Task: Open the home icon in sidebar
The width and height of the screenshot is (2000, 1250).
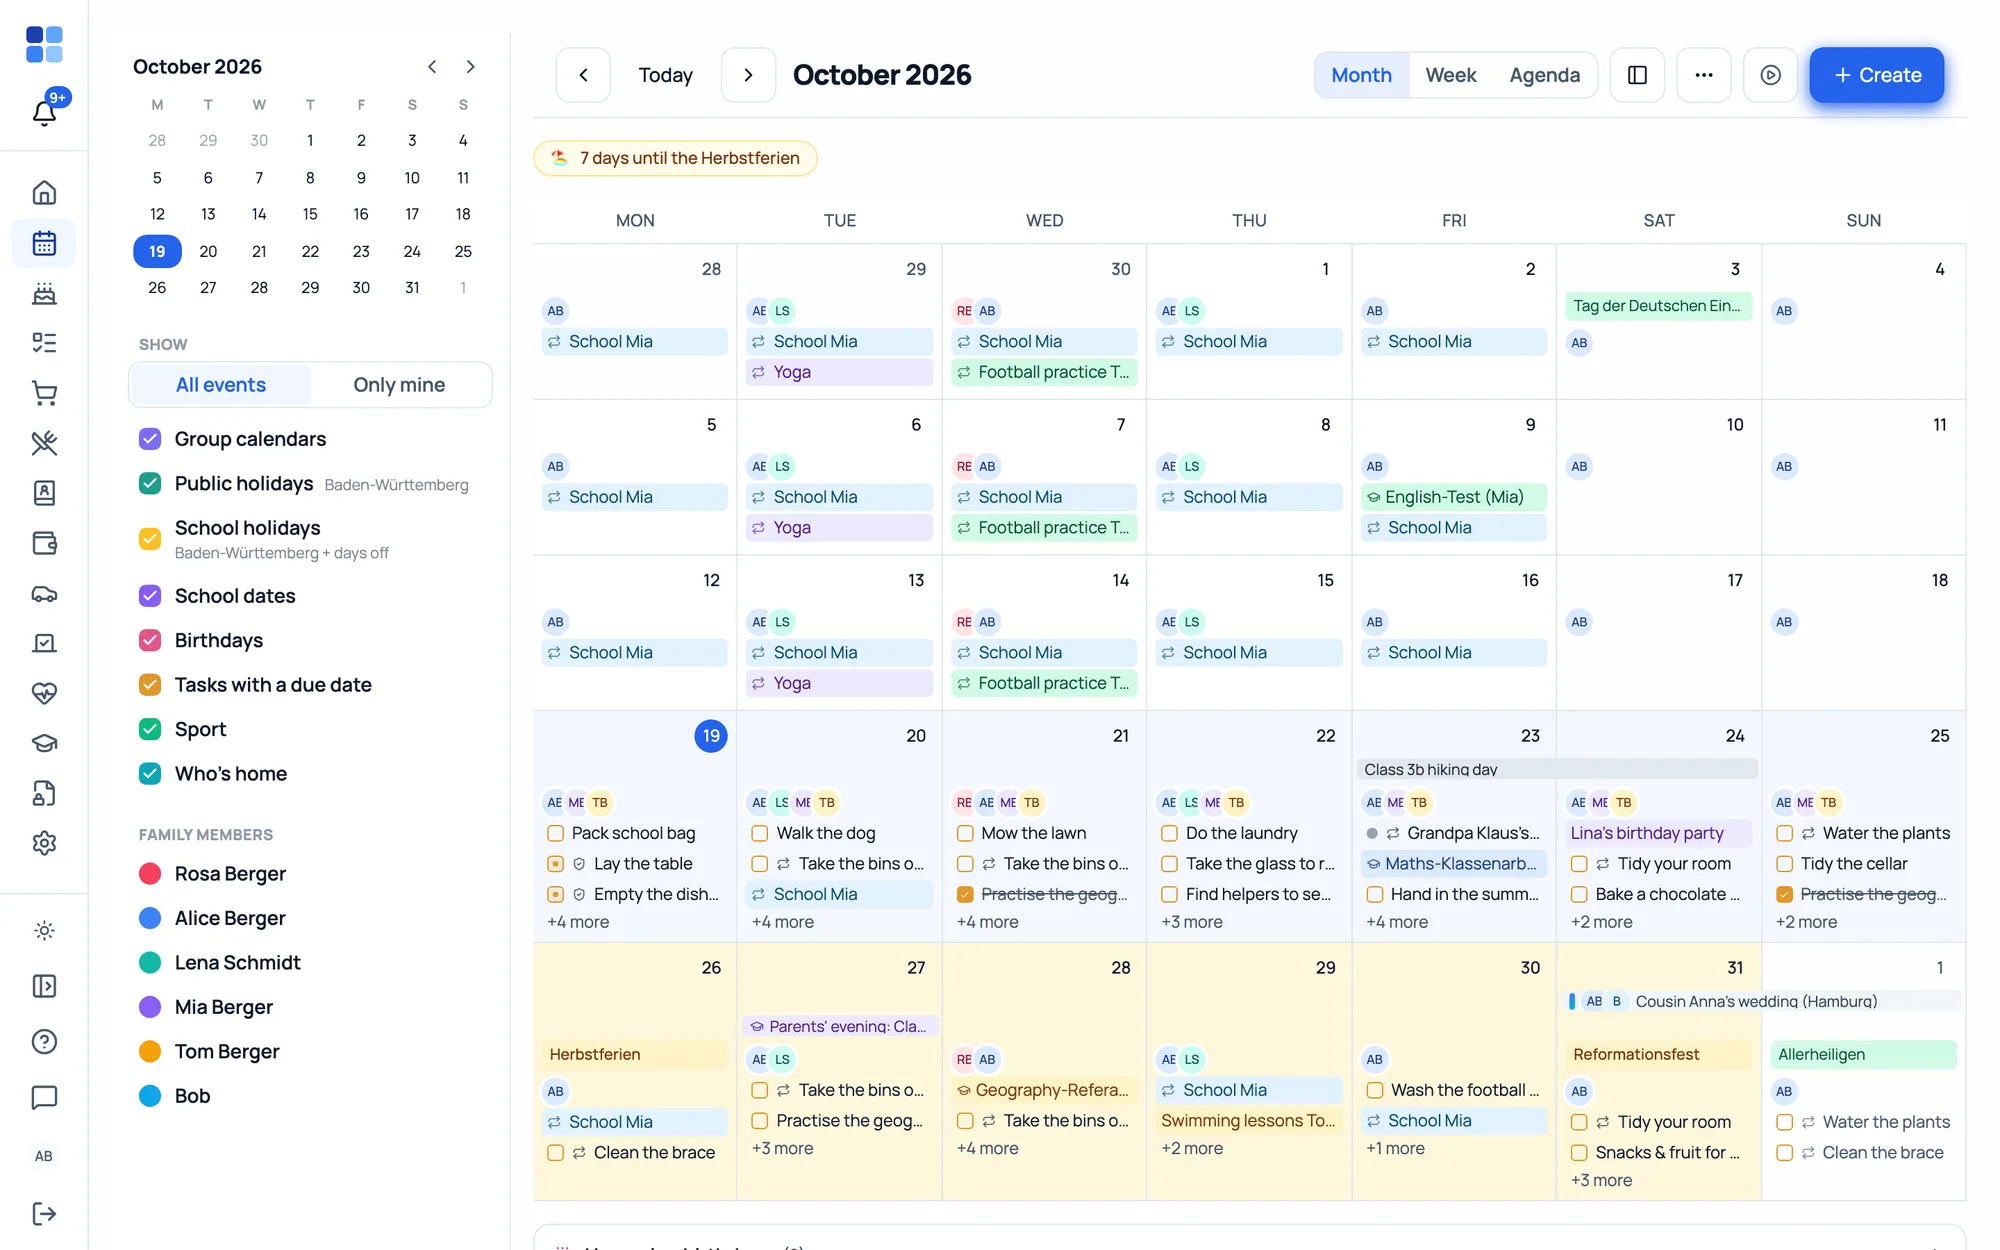Action: pyautogui.click(x=44, y=192)
